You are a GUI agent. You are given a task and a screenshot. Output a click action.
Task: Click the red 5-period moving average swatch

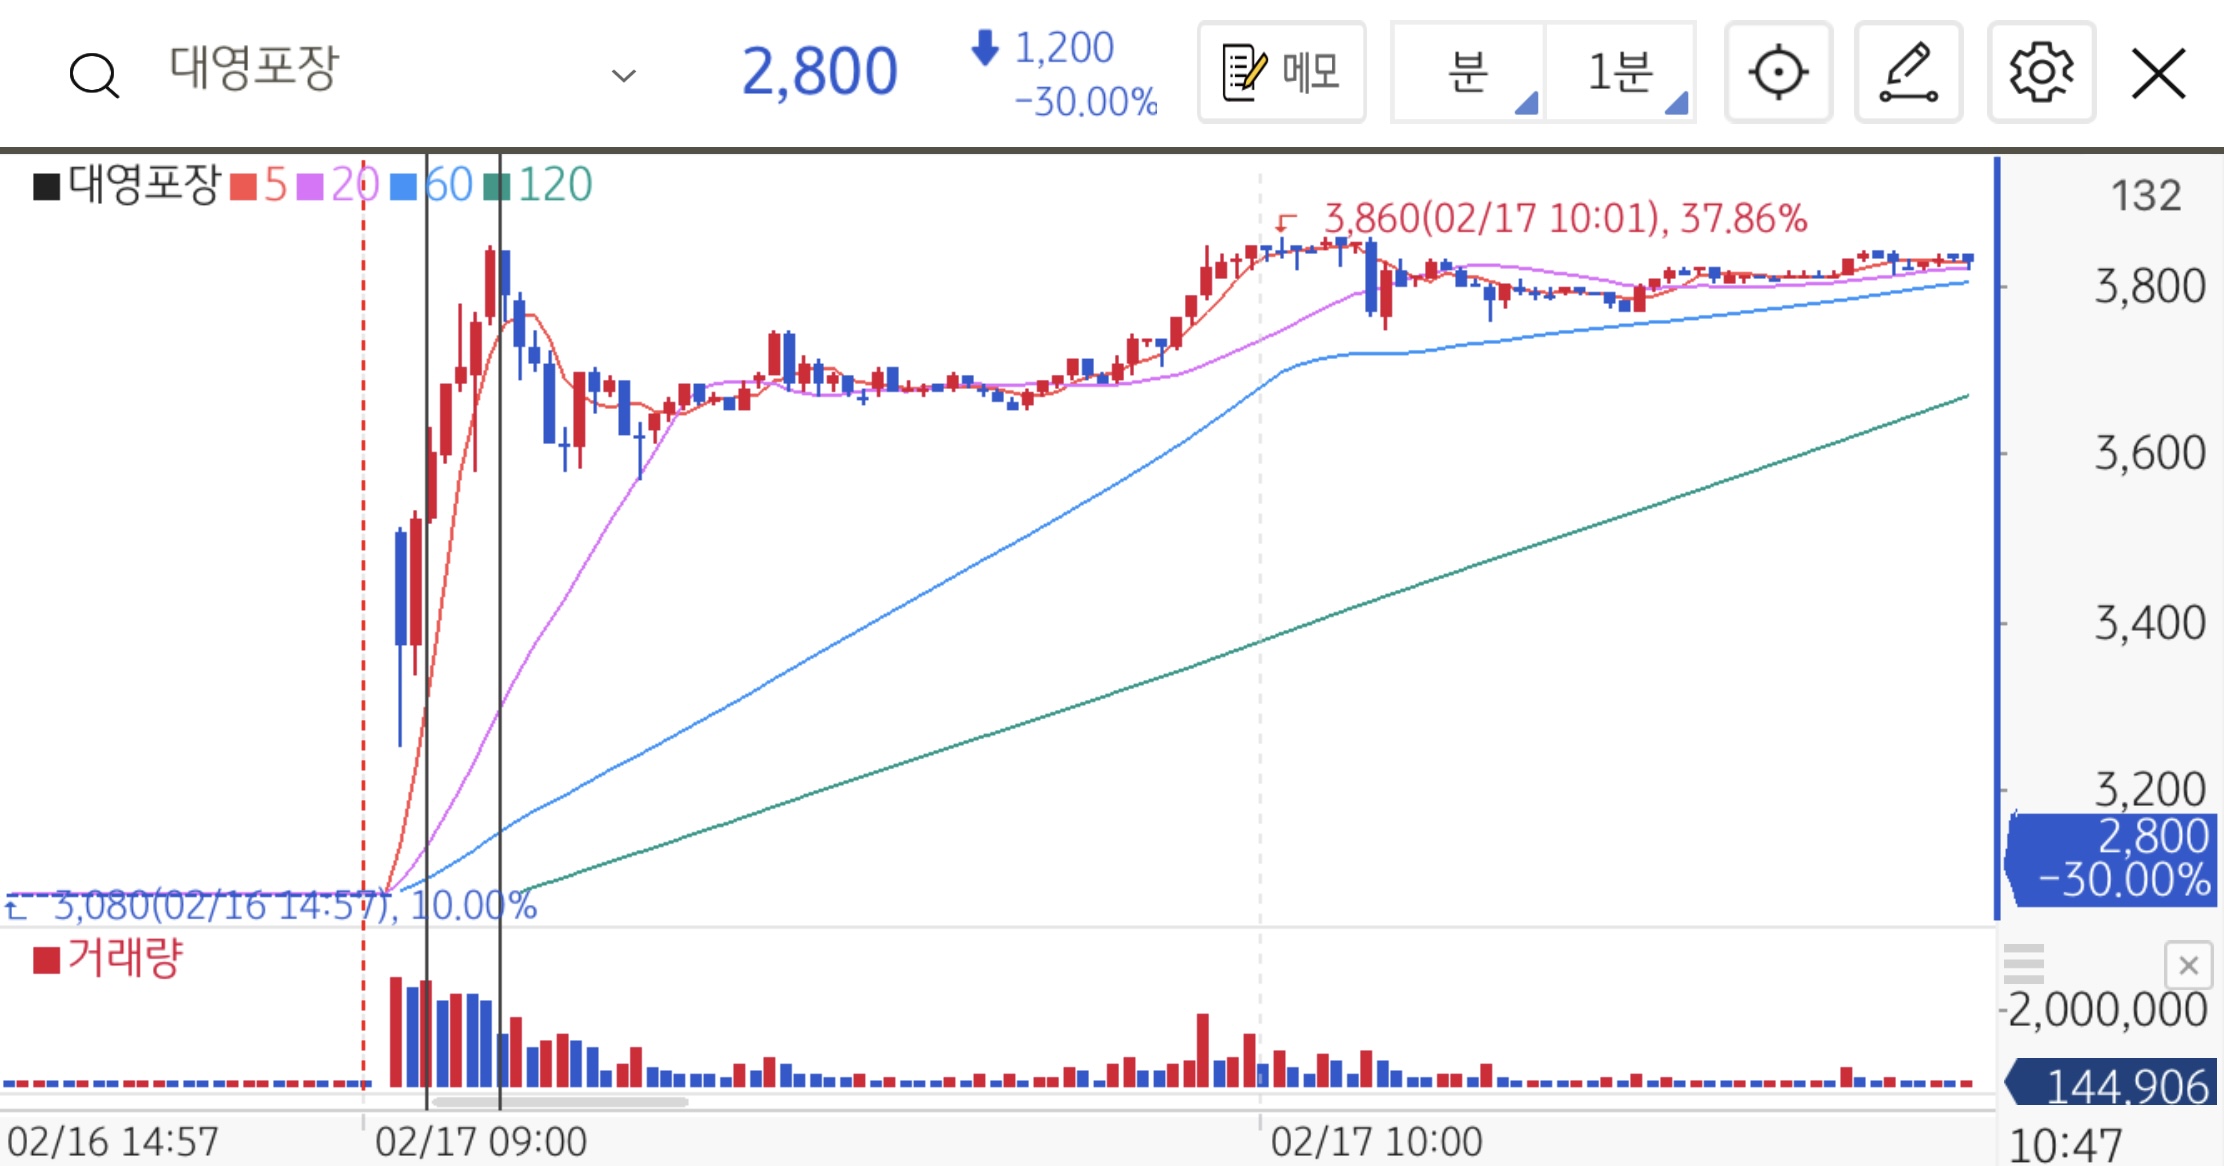[243, 186]
